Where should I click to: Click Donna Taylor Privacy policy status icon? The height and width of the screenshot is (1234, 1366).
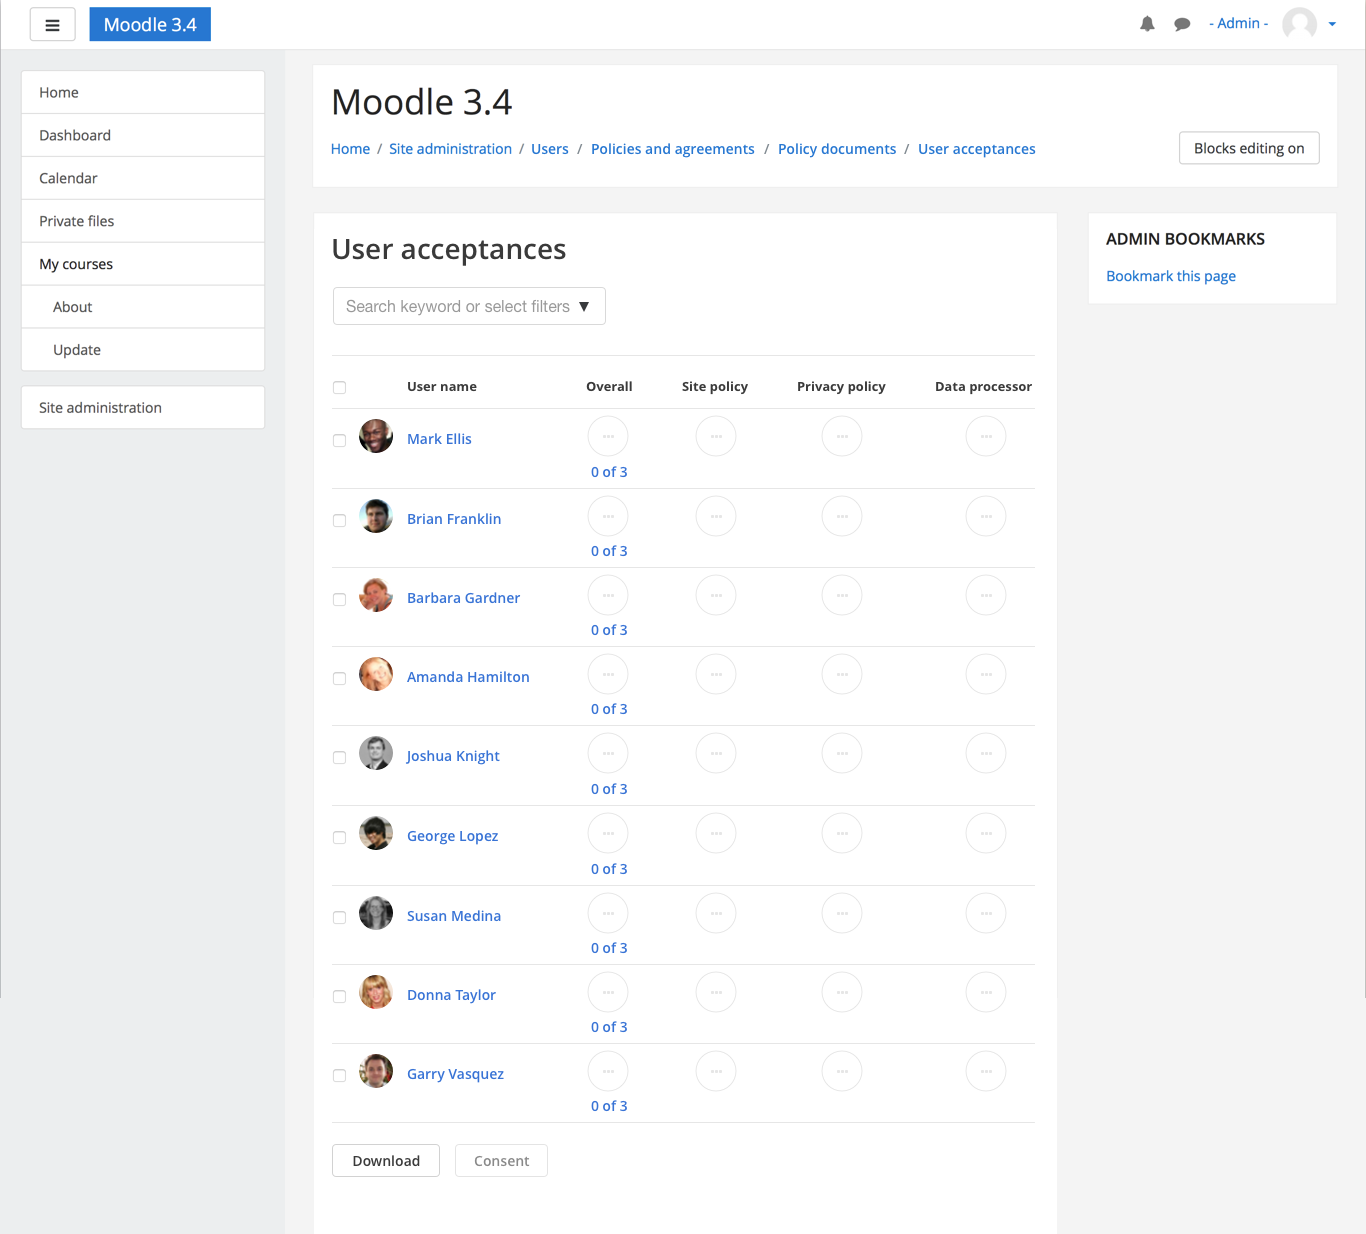pyautogui.click(x=842, y=992)
